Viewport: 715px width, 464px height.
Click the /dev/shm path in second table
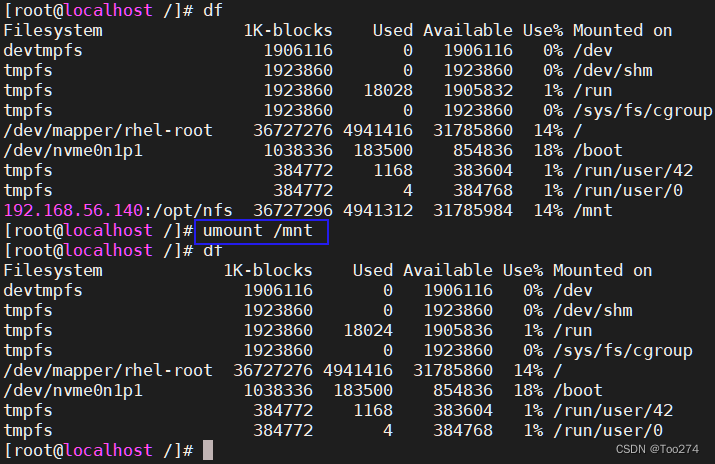click(x=593, y=311)
